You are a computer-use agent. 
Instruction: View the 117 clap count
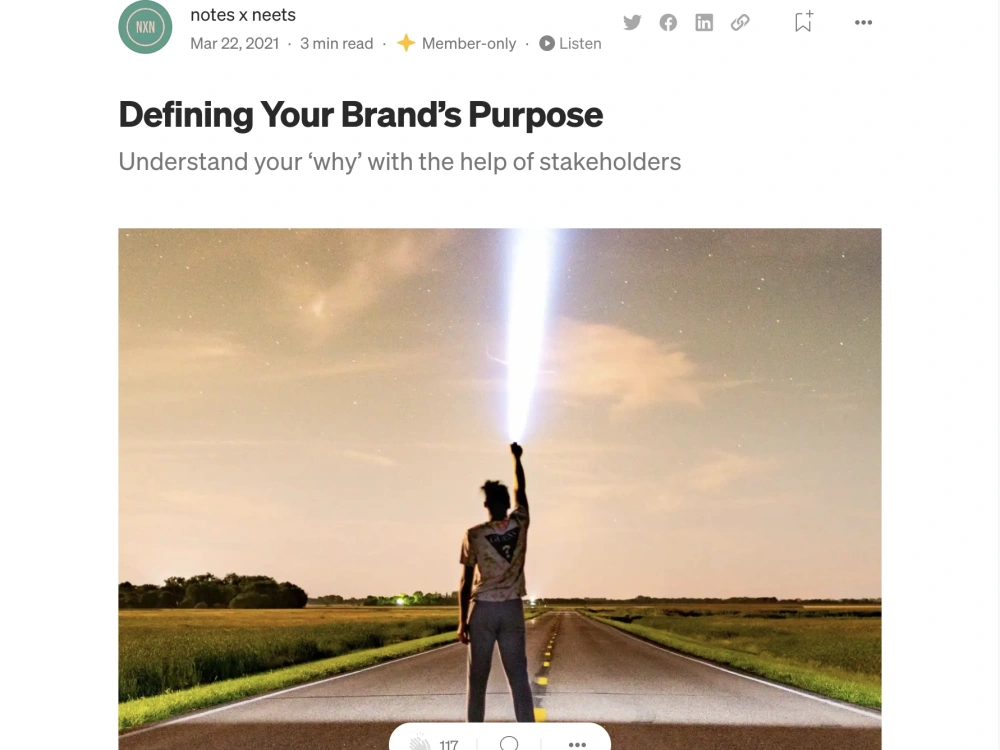coord(449,743)
